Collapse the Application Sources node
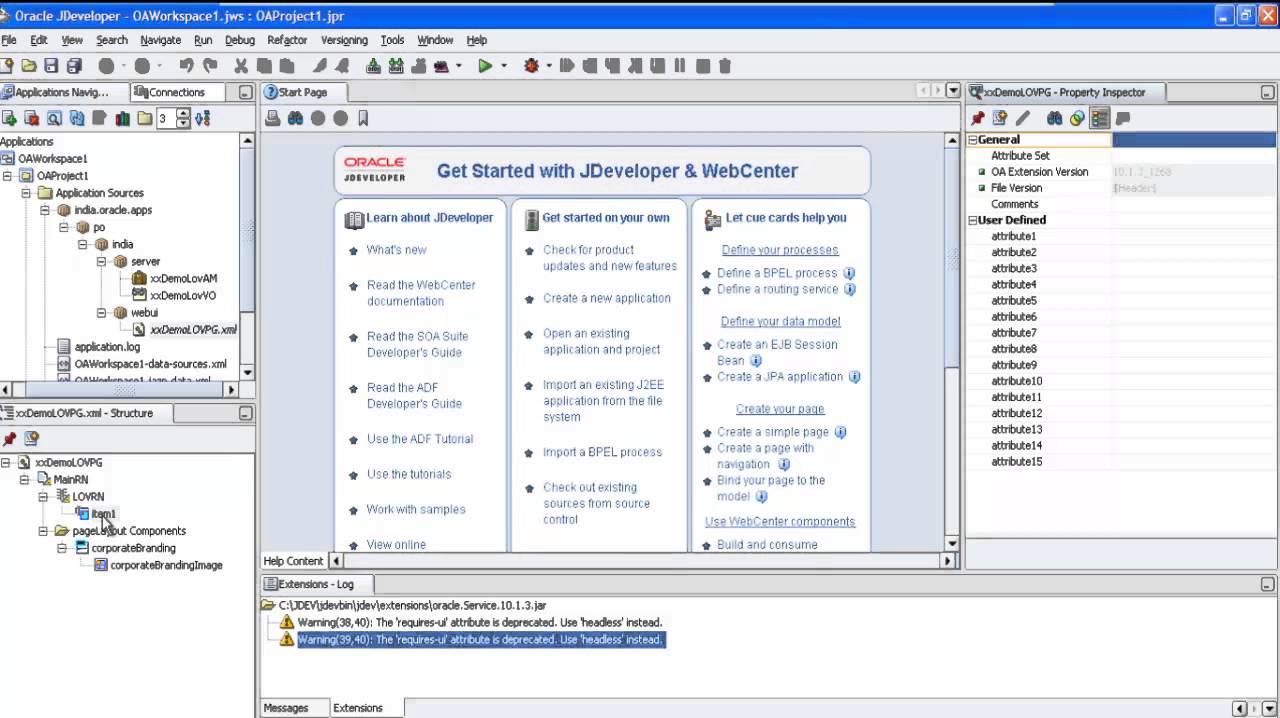 coord(26,193)
